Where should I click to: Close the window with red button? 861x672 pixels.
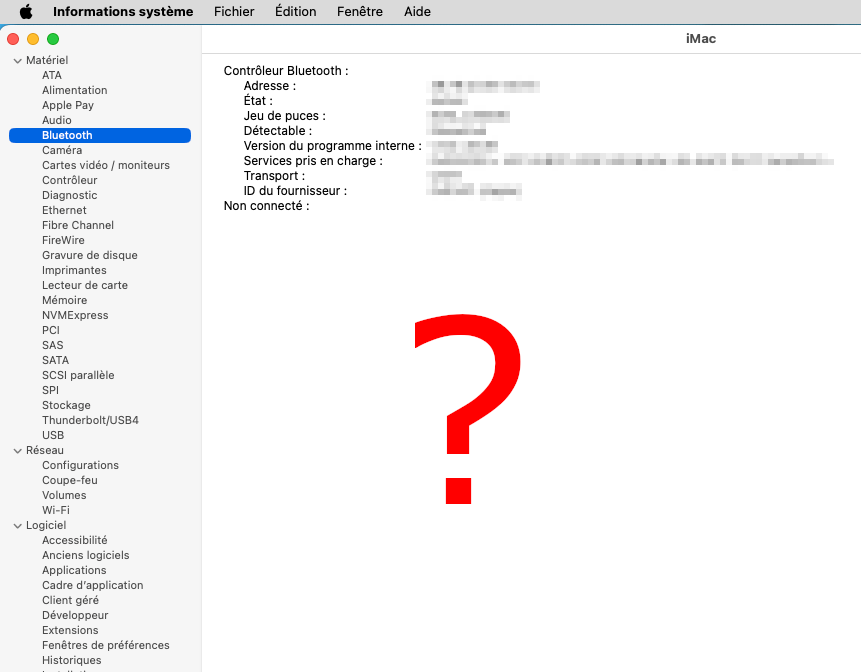coord(13,39)
